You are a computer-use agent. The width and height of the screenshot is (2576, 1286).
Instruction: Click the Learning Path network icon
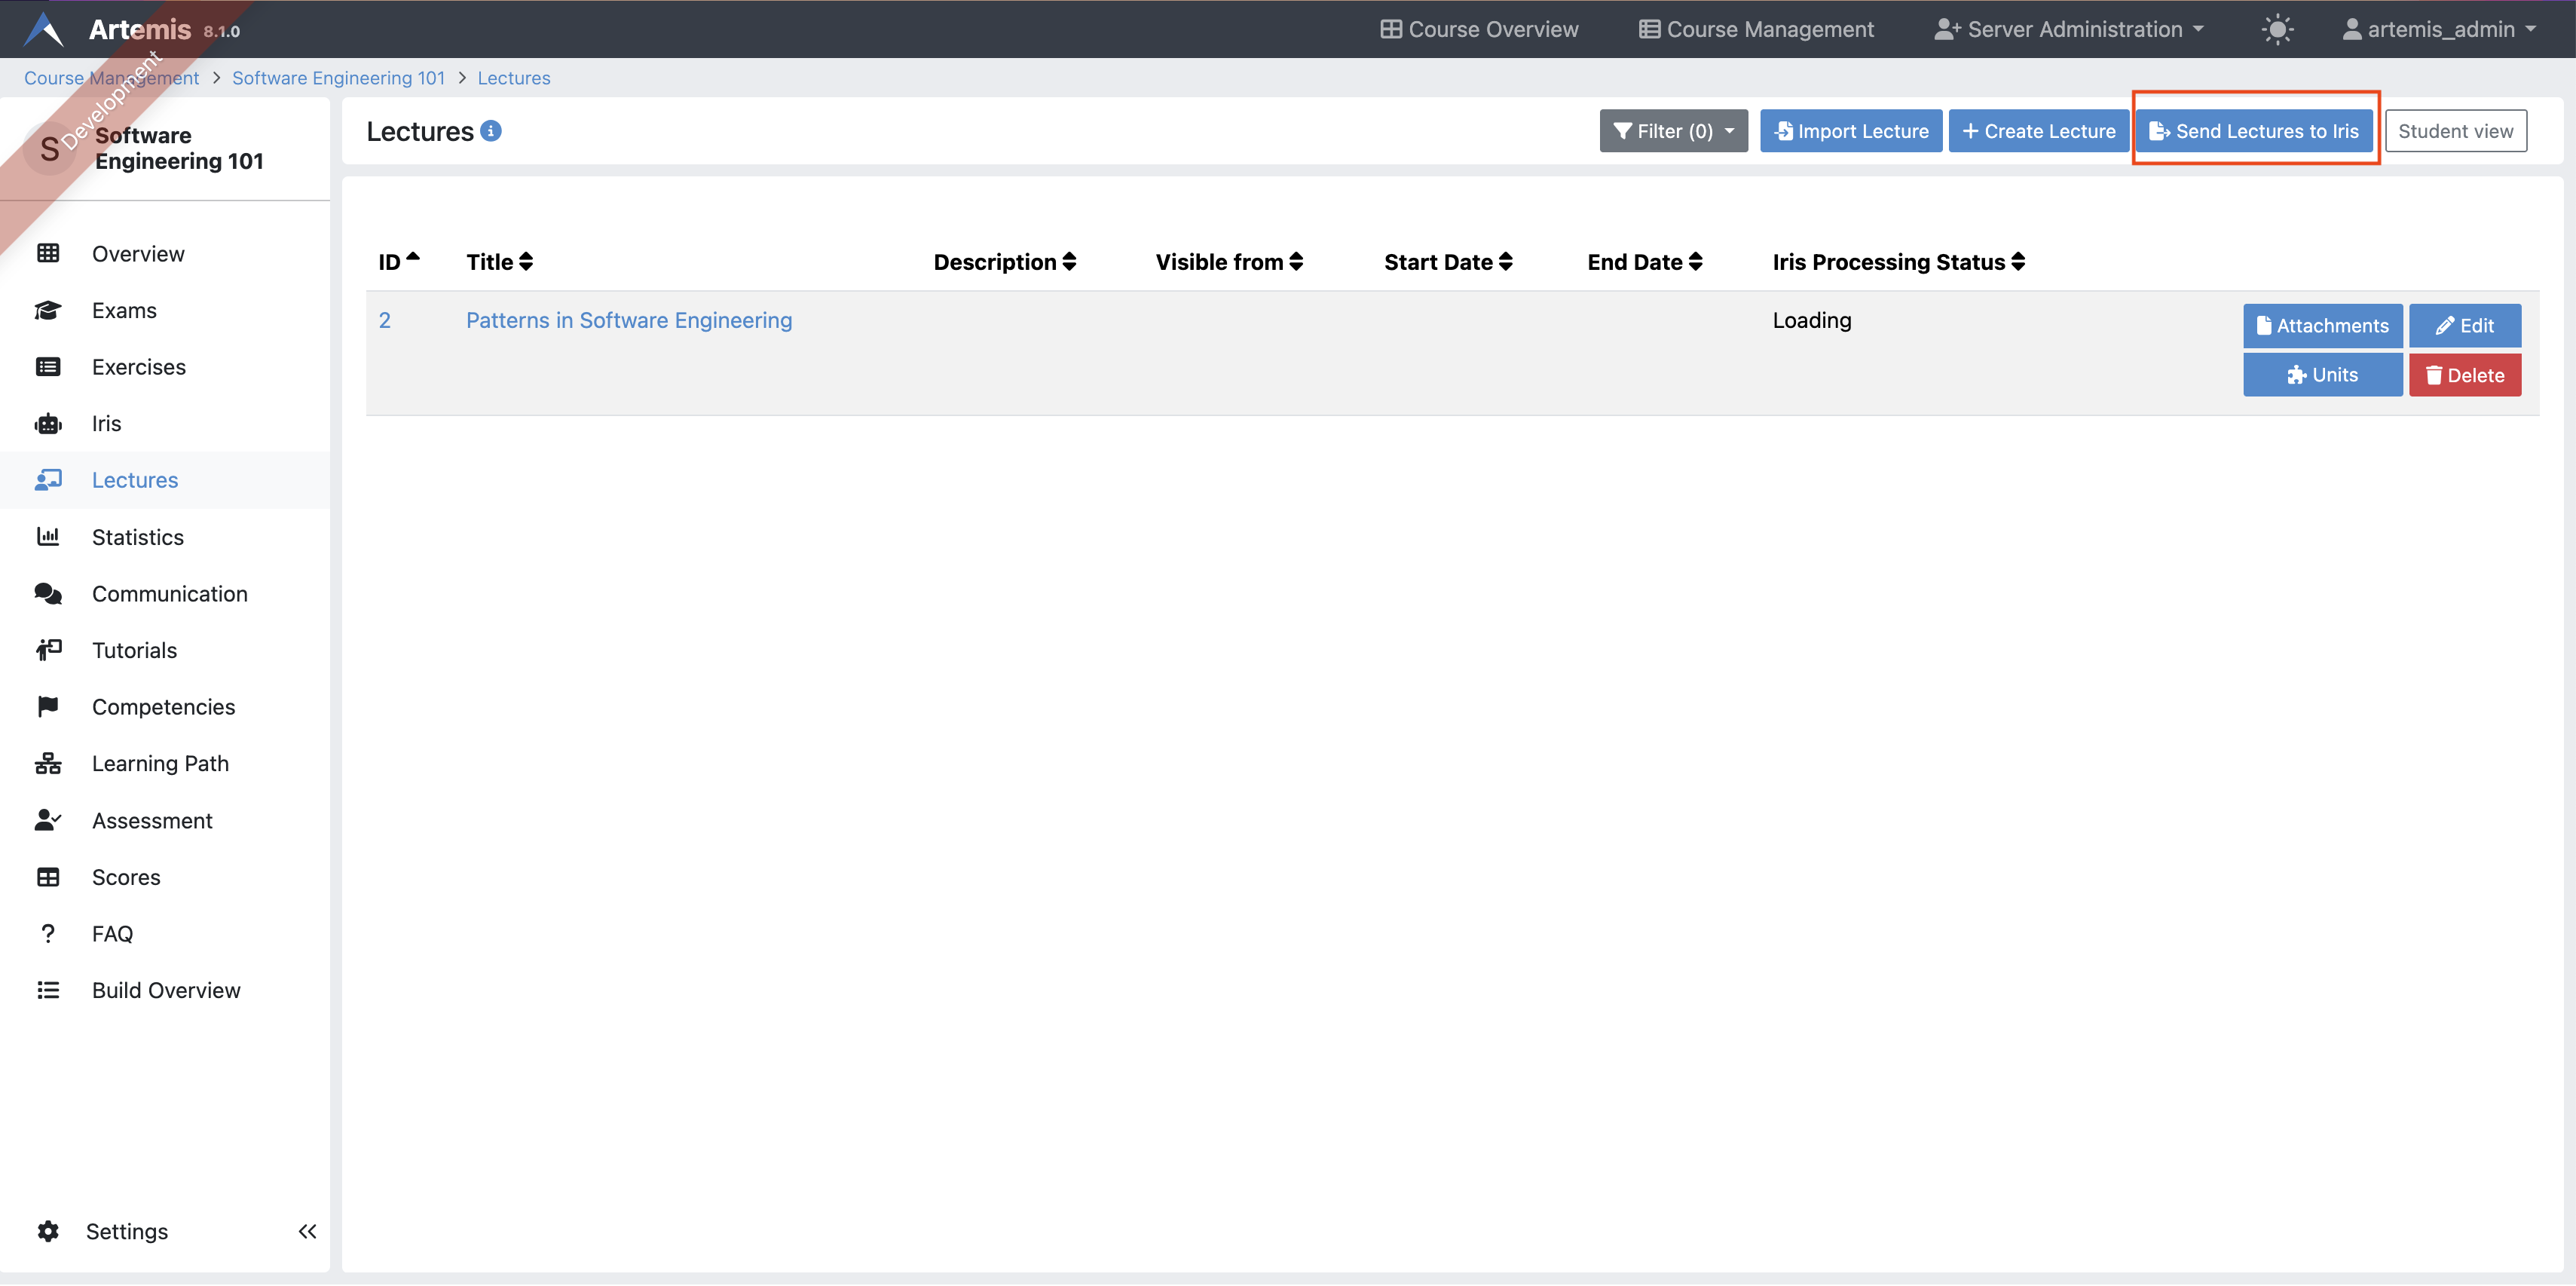pos(48,764)
